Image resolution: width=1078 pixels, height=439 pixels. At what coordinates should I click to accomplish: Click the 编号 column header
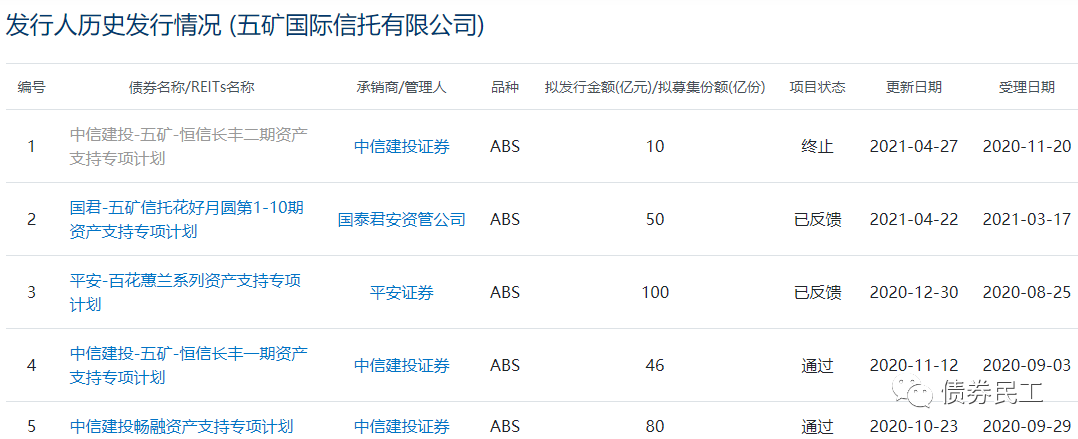coord(31,87)
